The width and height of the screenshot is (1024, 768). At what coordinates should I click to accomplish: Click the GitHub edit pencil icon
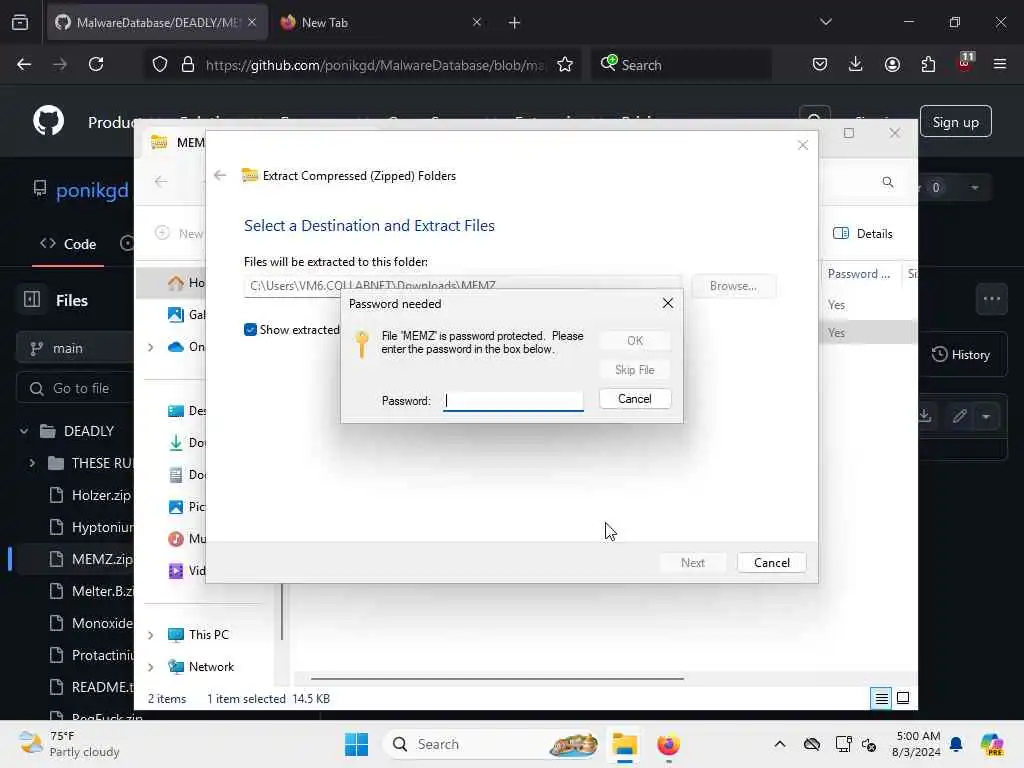(959, 416)
